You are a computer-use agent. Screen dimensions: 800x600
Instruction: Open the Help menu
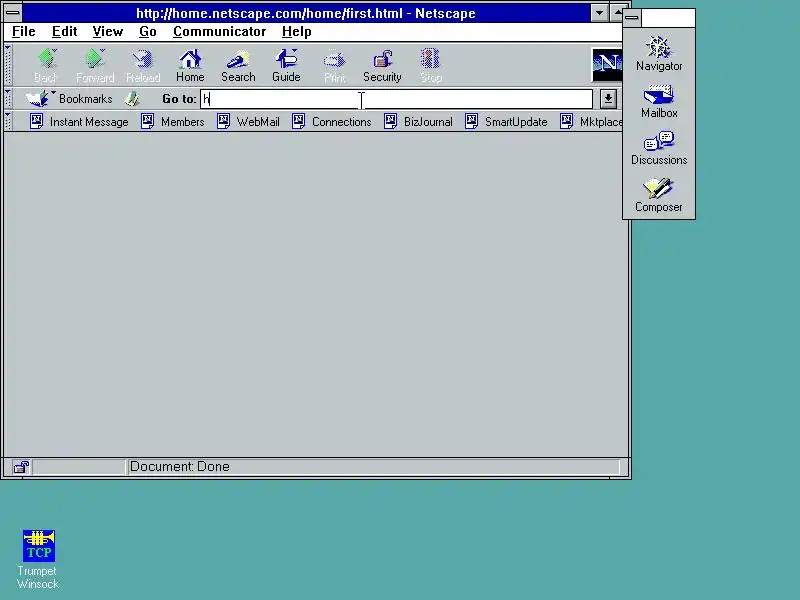tap(296, 32)
